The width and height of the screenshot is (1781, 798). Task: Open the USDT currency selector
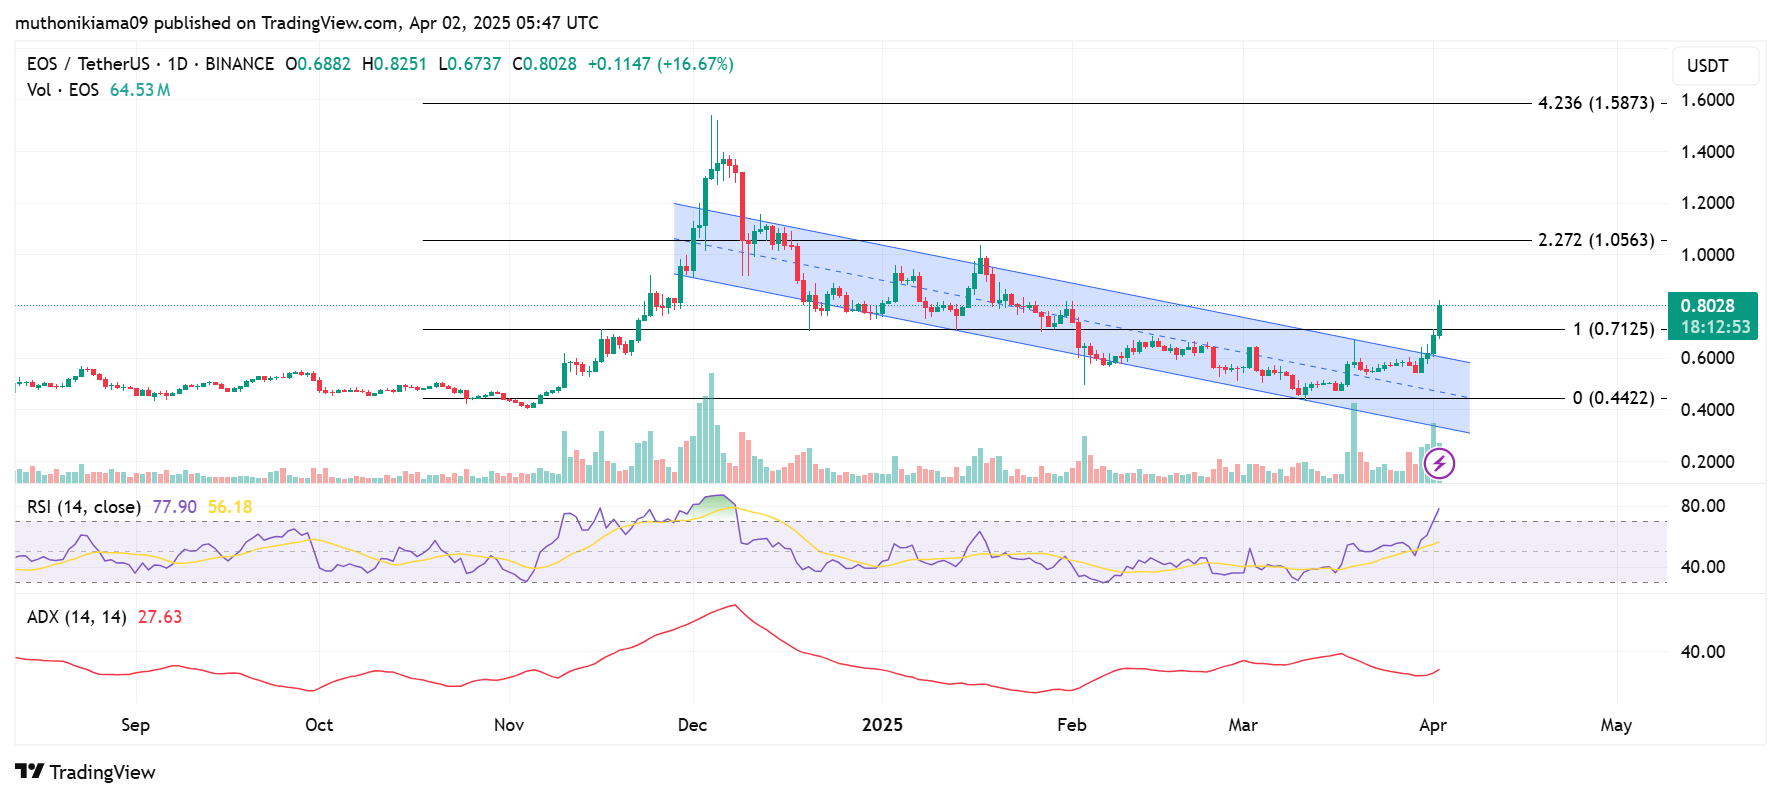point(1707,66)
